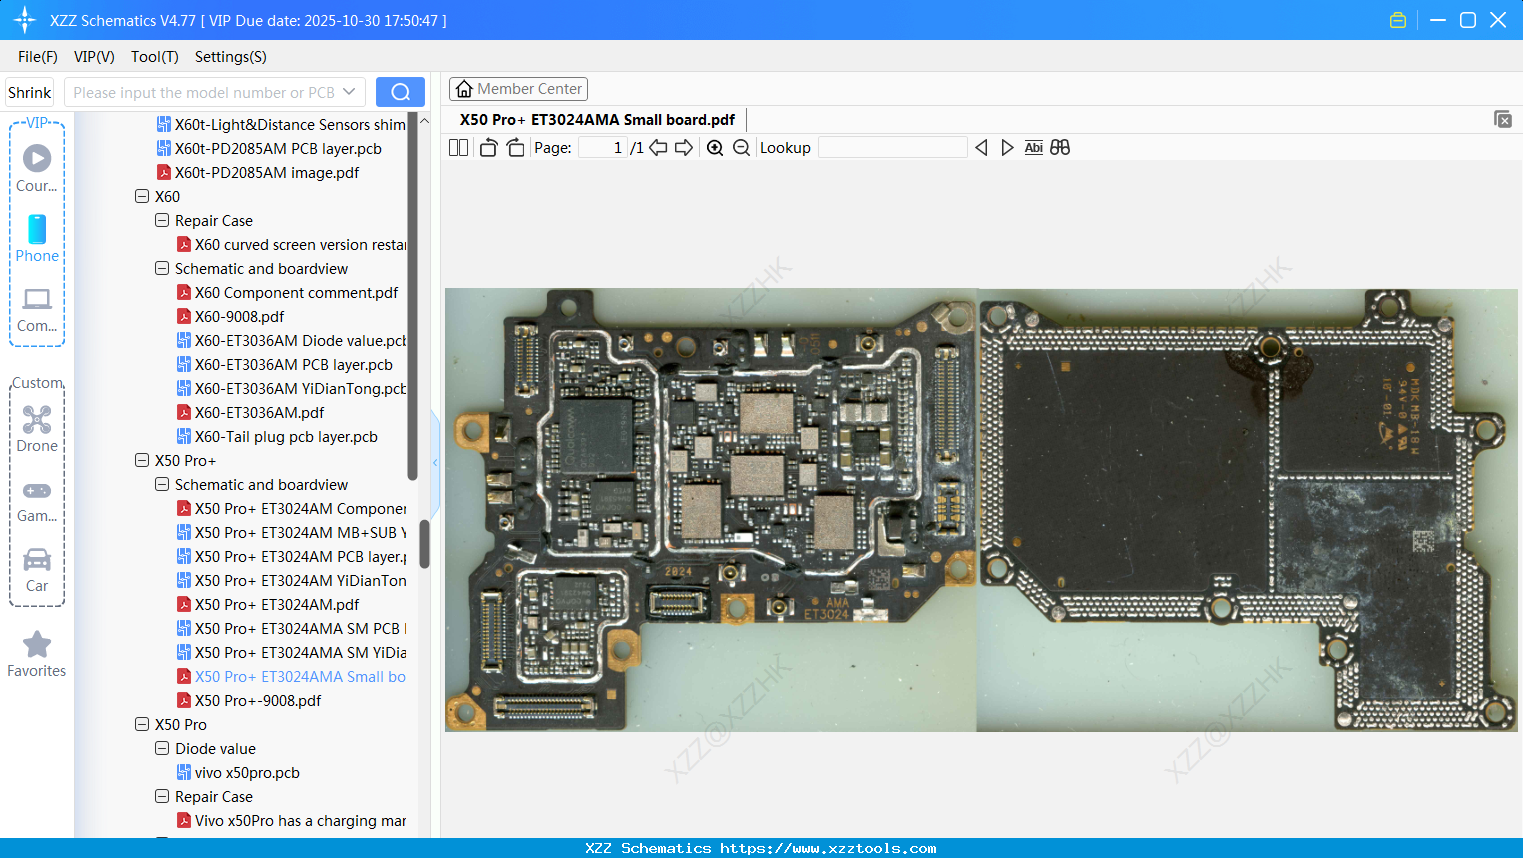Screen dimensions: 1523x858
Task: Zoom in on the schematic PDF
Action: [715, 147]
